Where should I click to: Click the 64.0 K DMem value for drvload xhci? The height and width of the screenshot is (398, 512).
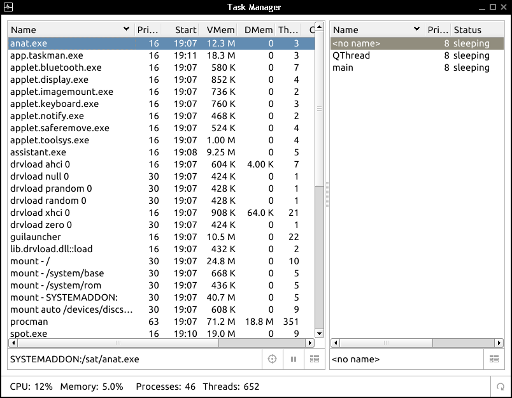(260, 213)
